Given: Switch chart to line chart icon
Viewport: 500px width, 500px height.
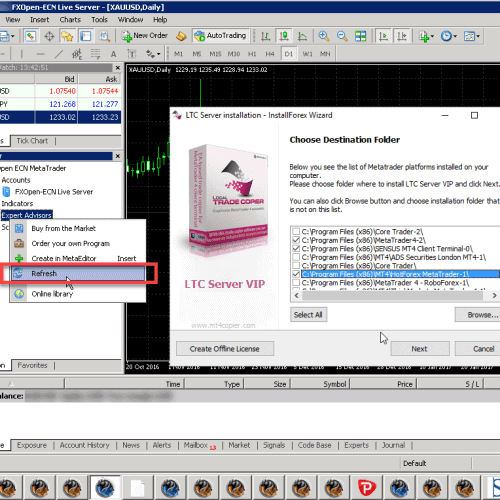Looking at the screenshot, I should point(302,36).
